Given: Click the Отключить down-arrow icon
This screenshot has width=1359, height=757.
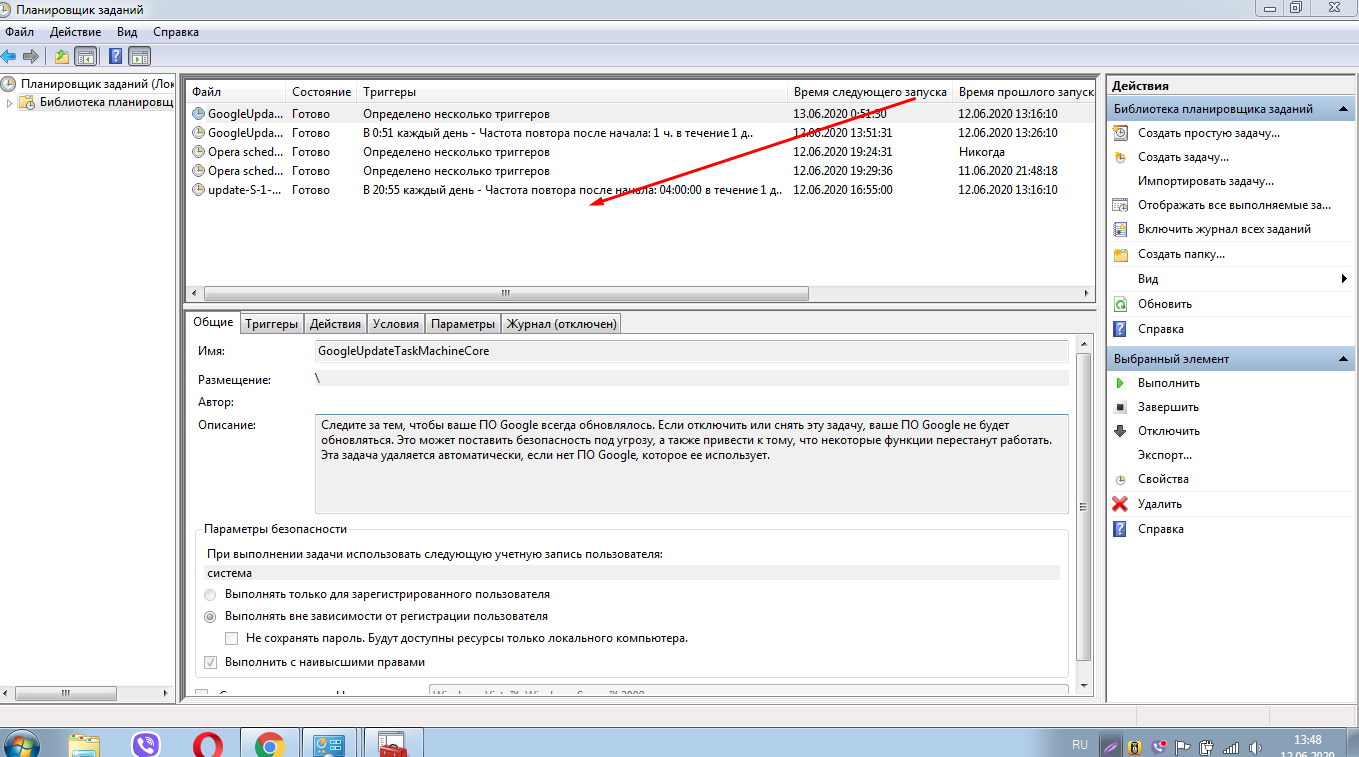Looking at the screenshot, I should click(x=1120, y=431).
